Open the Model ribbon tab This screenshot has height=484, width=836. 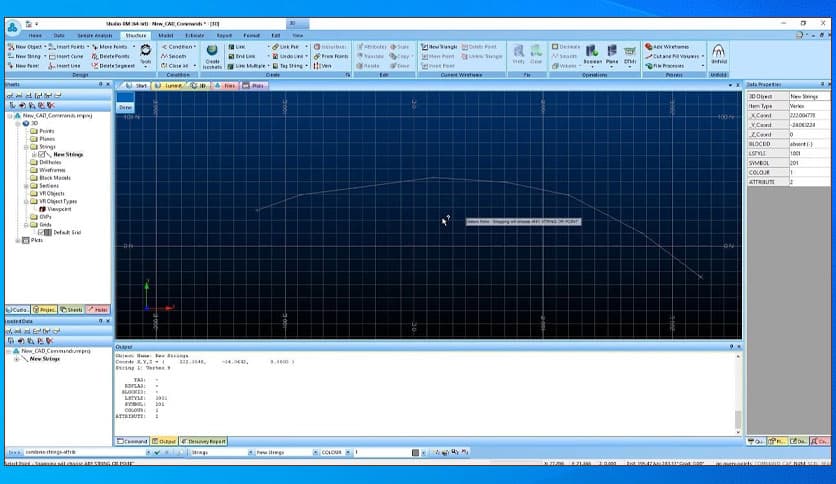coord(166,36)
